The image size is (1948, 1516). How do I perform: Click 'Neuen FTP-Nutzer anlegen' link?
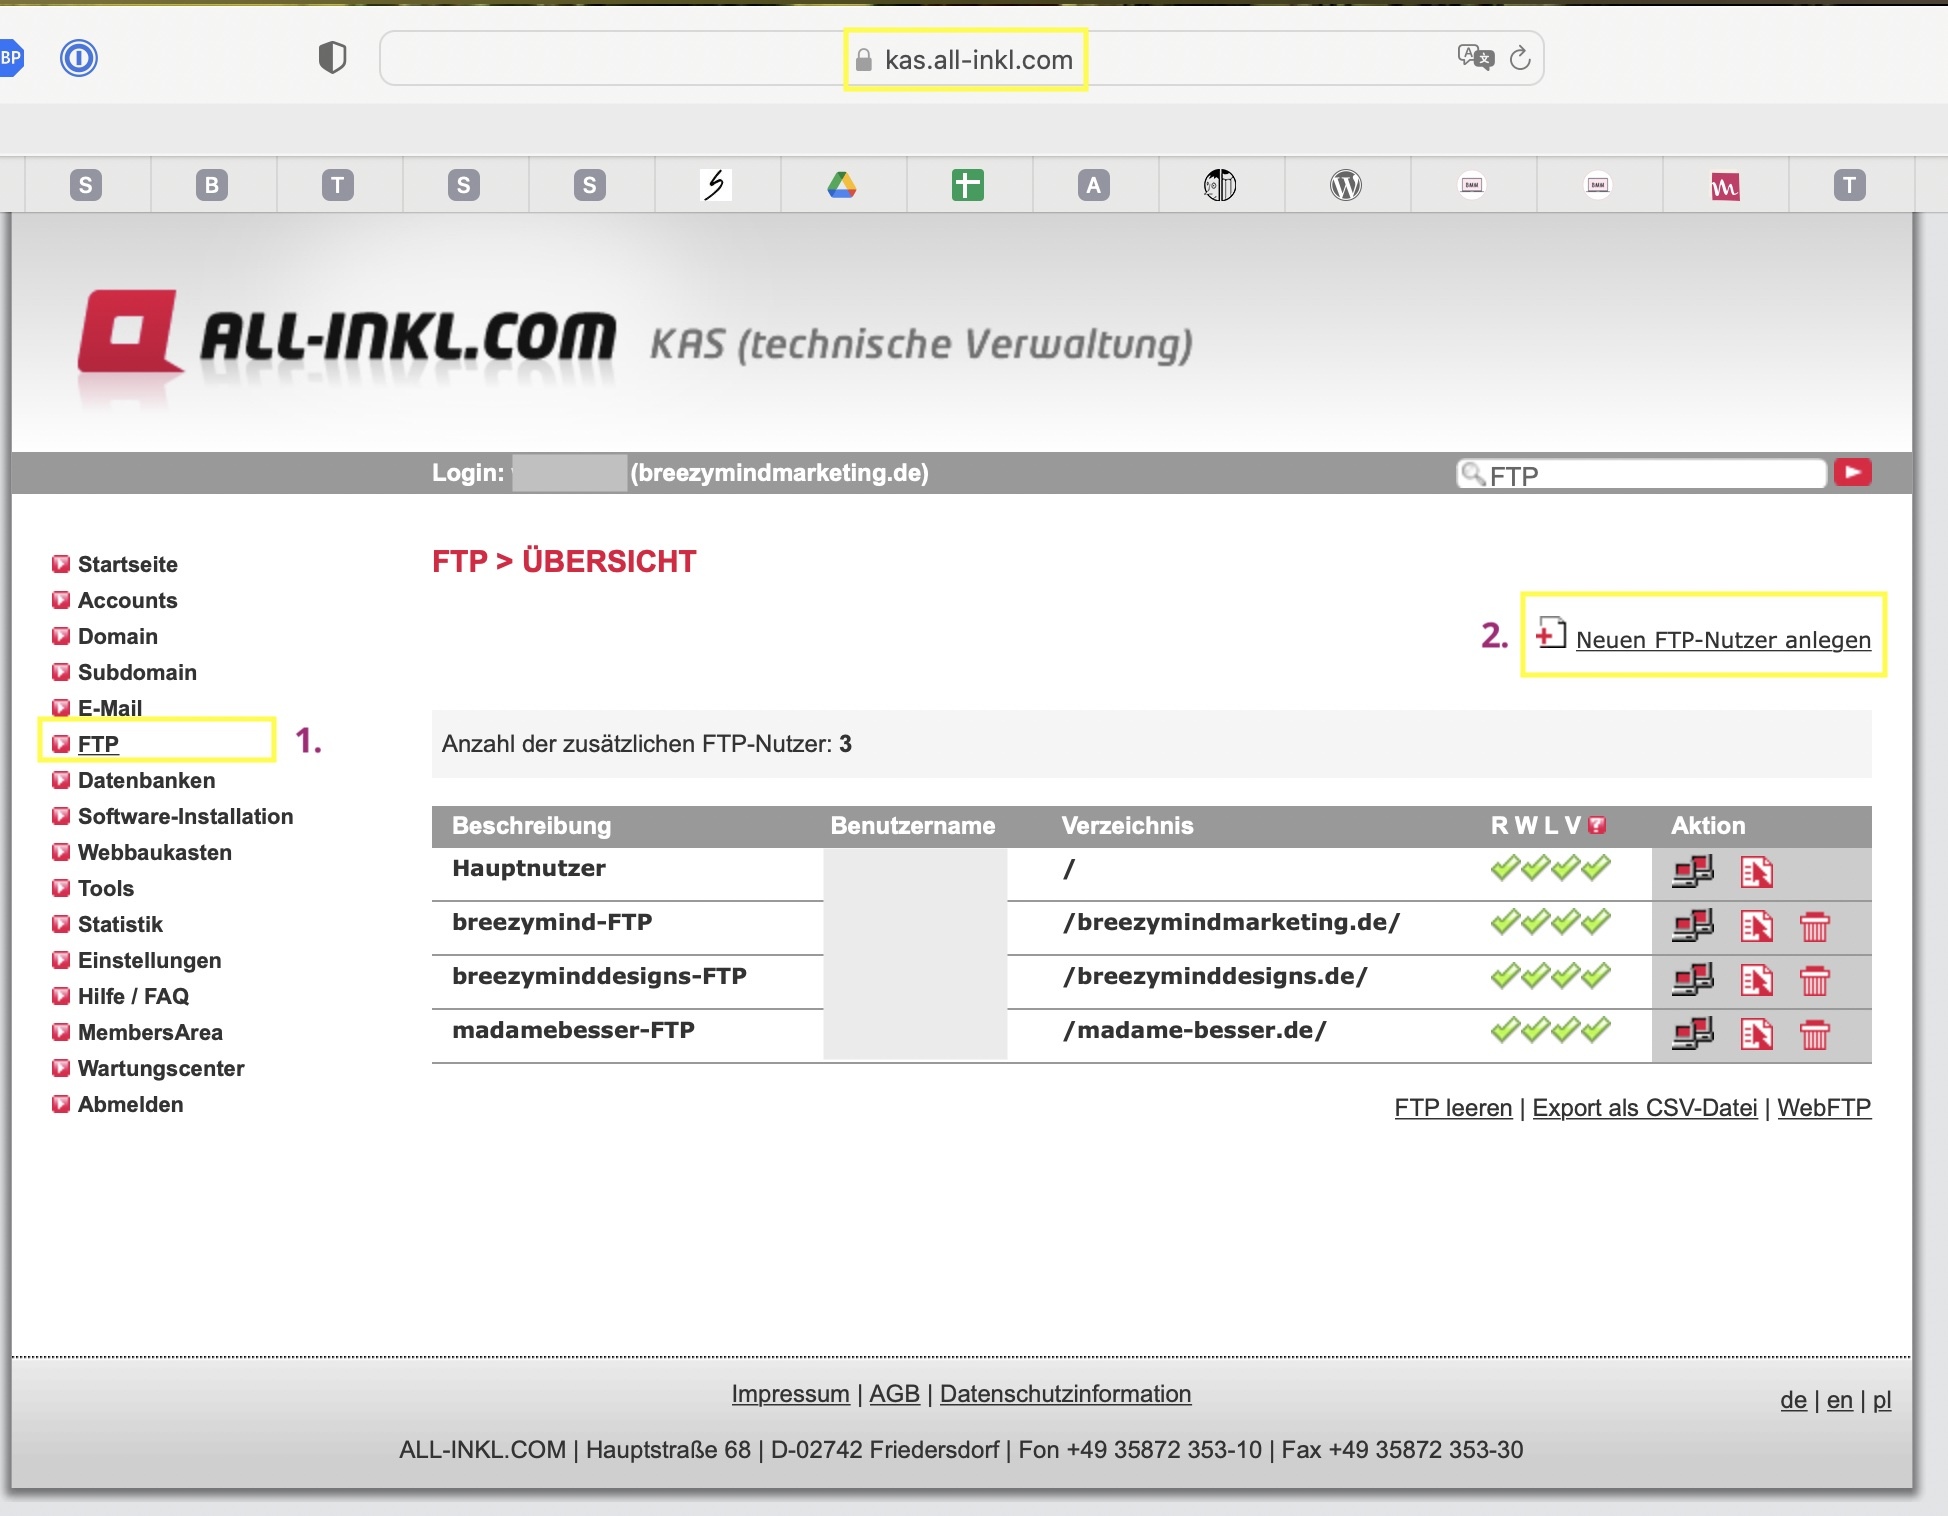pos(1723,639)
